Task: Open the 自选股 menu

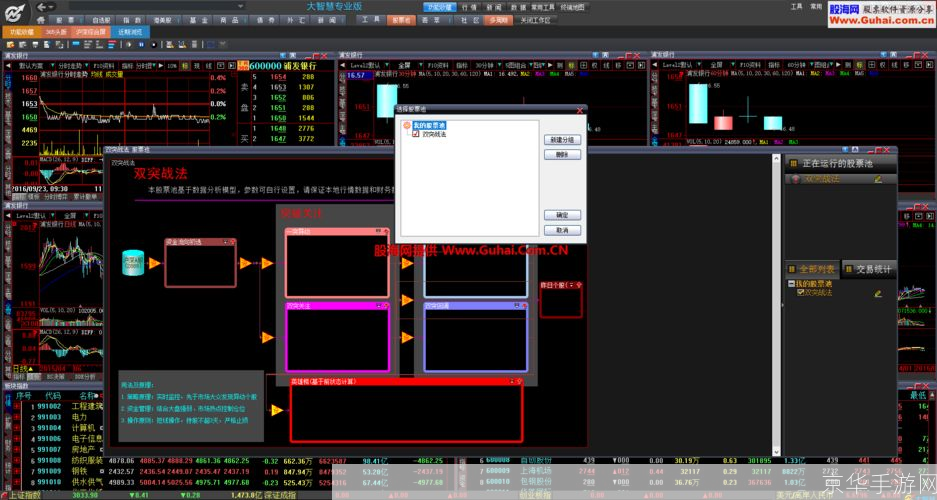Action: click(x=101, y=20)
